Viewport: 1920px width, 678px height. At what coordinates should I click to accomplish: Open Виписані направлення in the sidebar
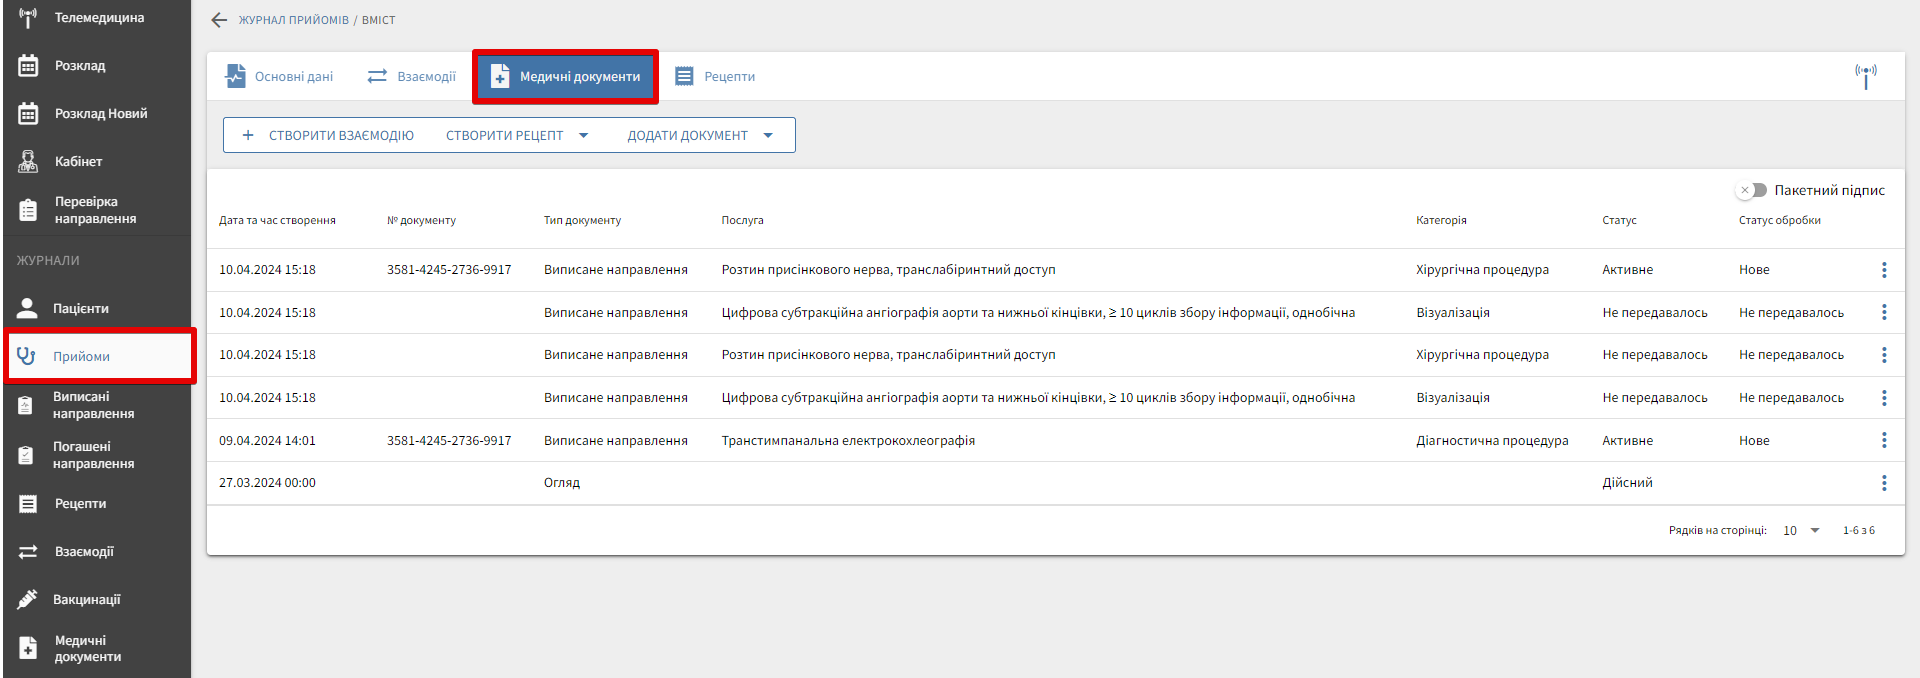click(93, 405)
